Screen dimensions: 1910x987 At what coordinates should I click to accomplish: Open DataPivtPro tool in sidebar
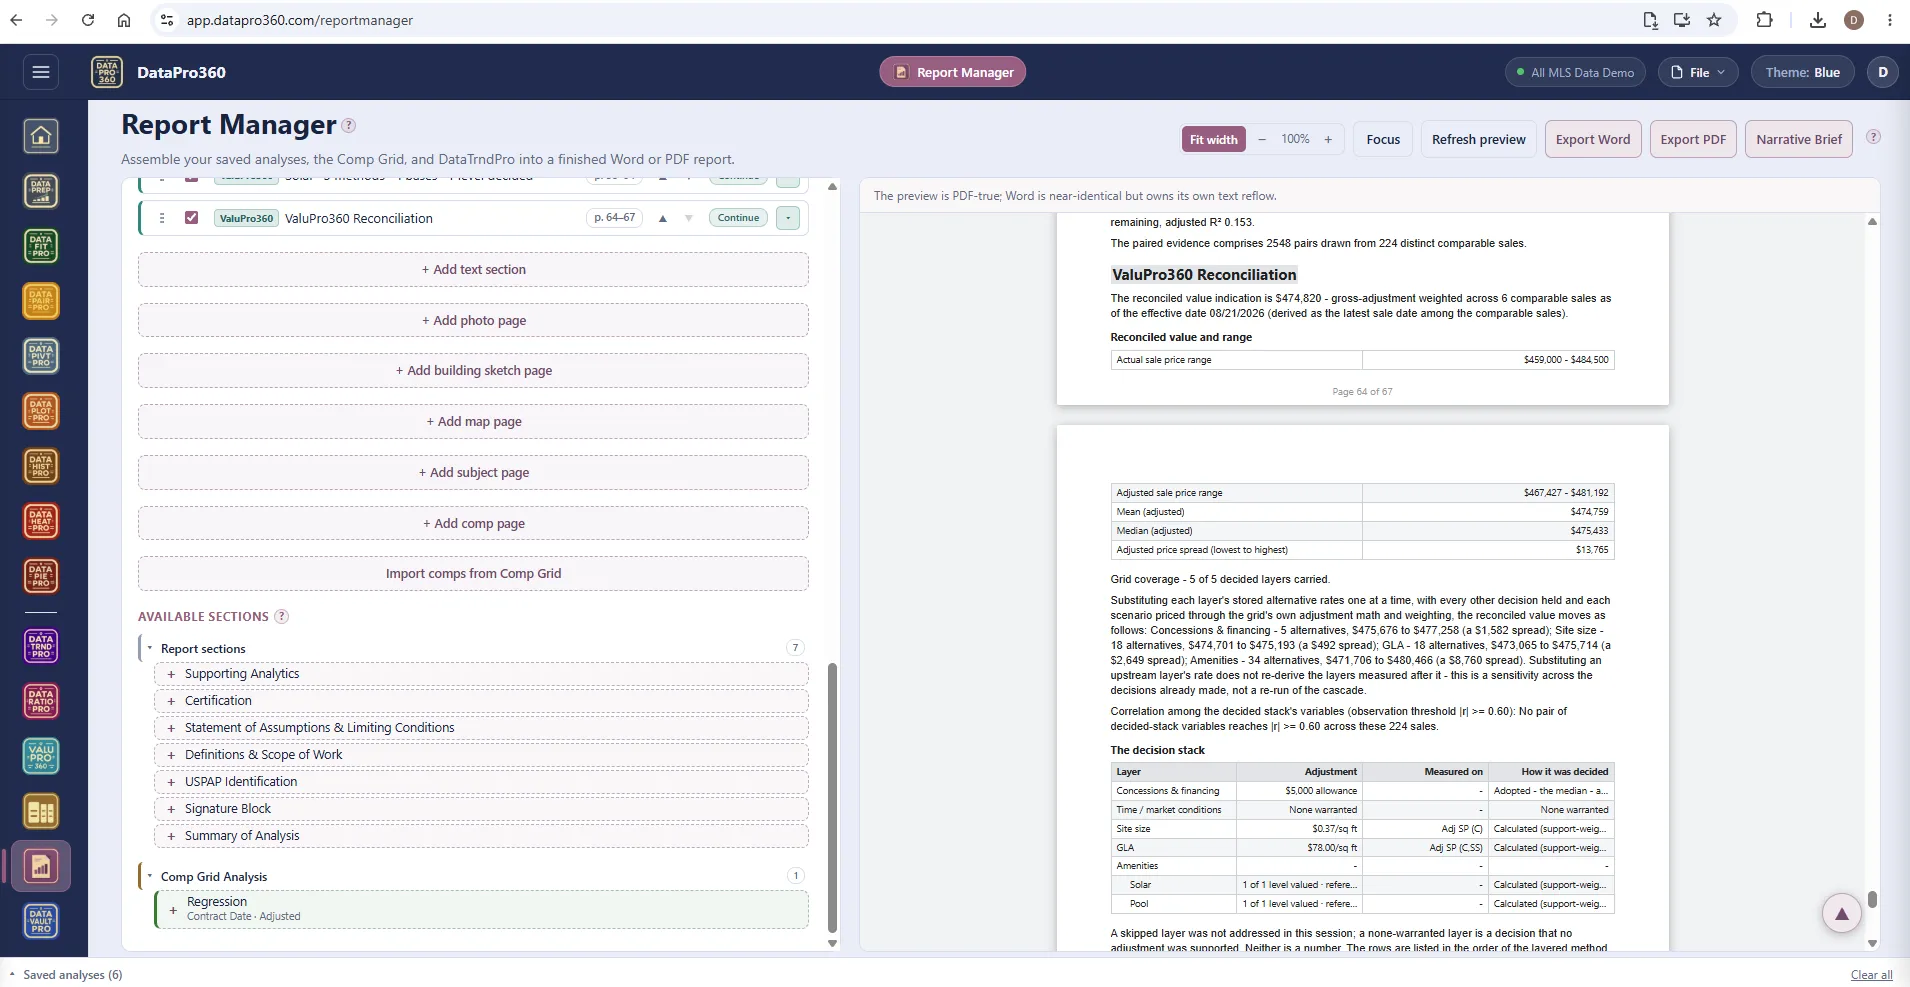pos(41,356)
